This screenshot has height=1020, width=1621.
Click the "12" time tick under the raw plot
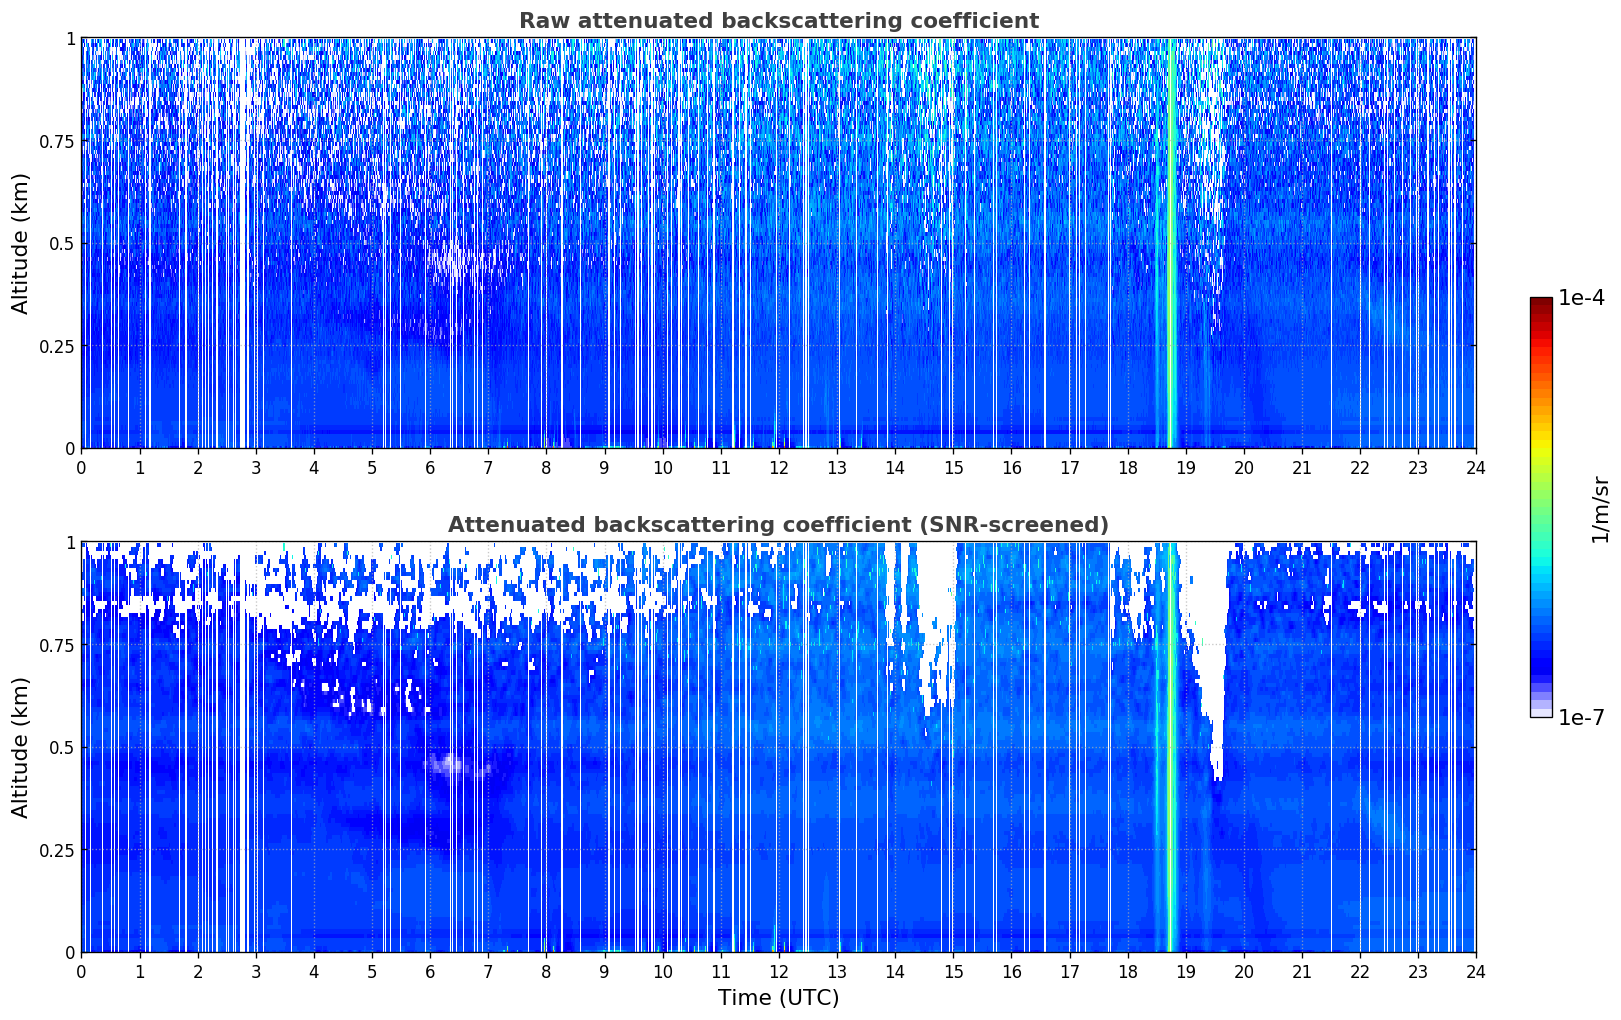click(x=778, y=467)
